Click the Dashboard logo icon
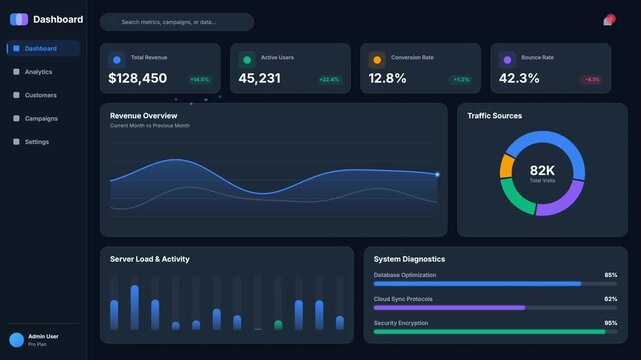Screen dimensions: 641x360 tap(19, 19)
